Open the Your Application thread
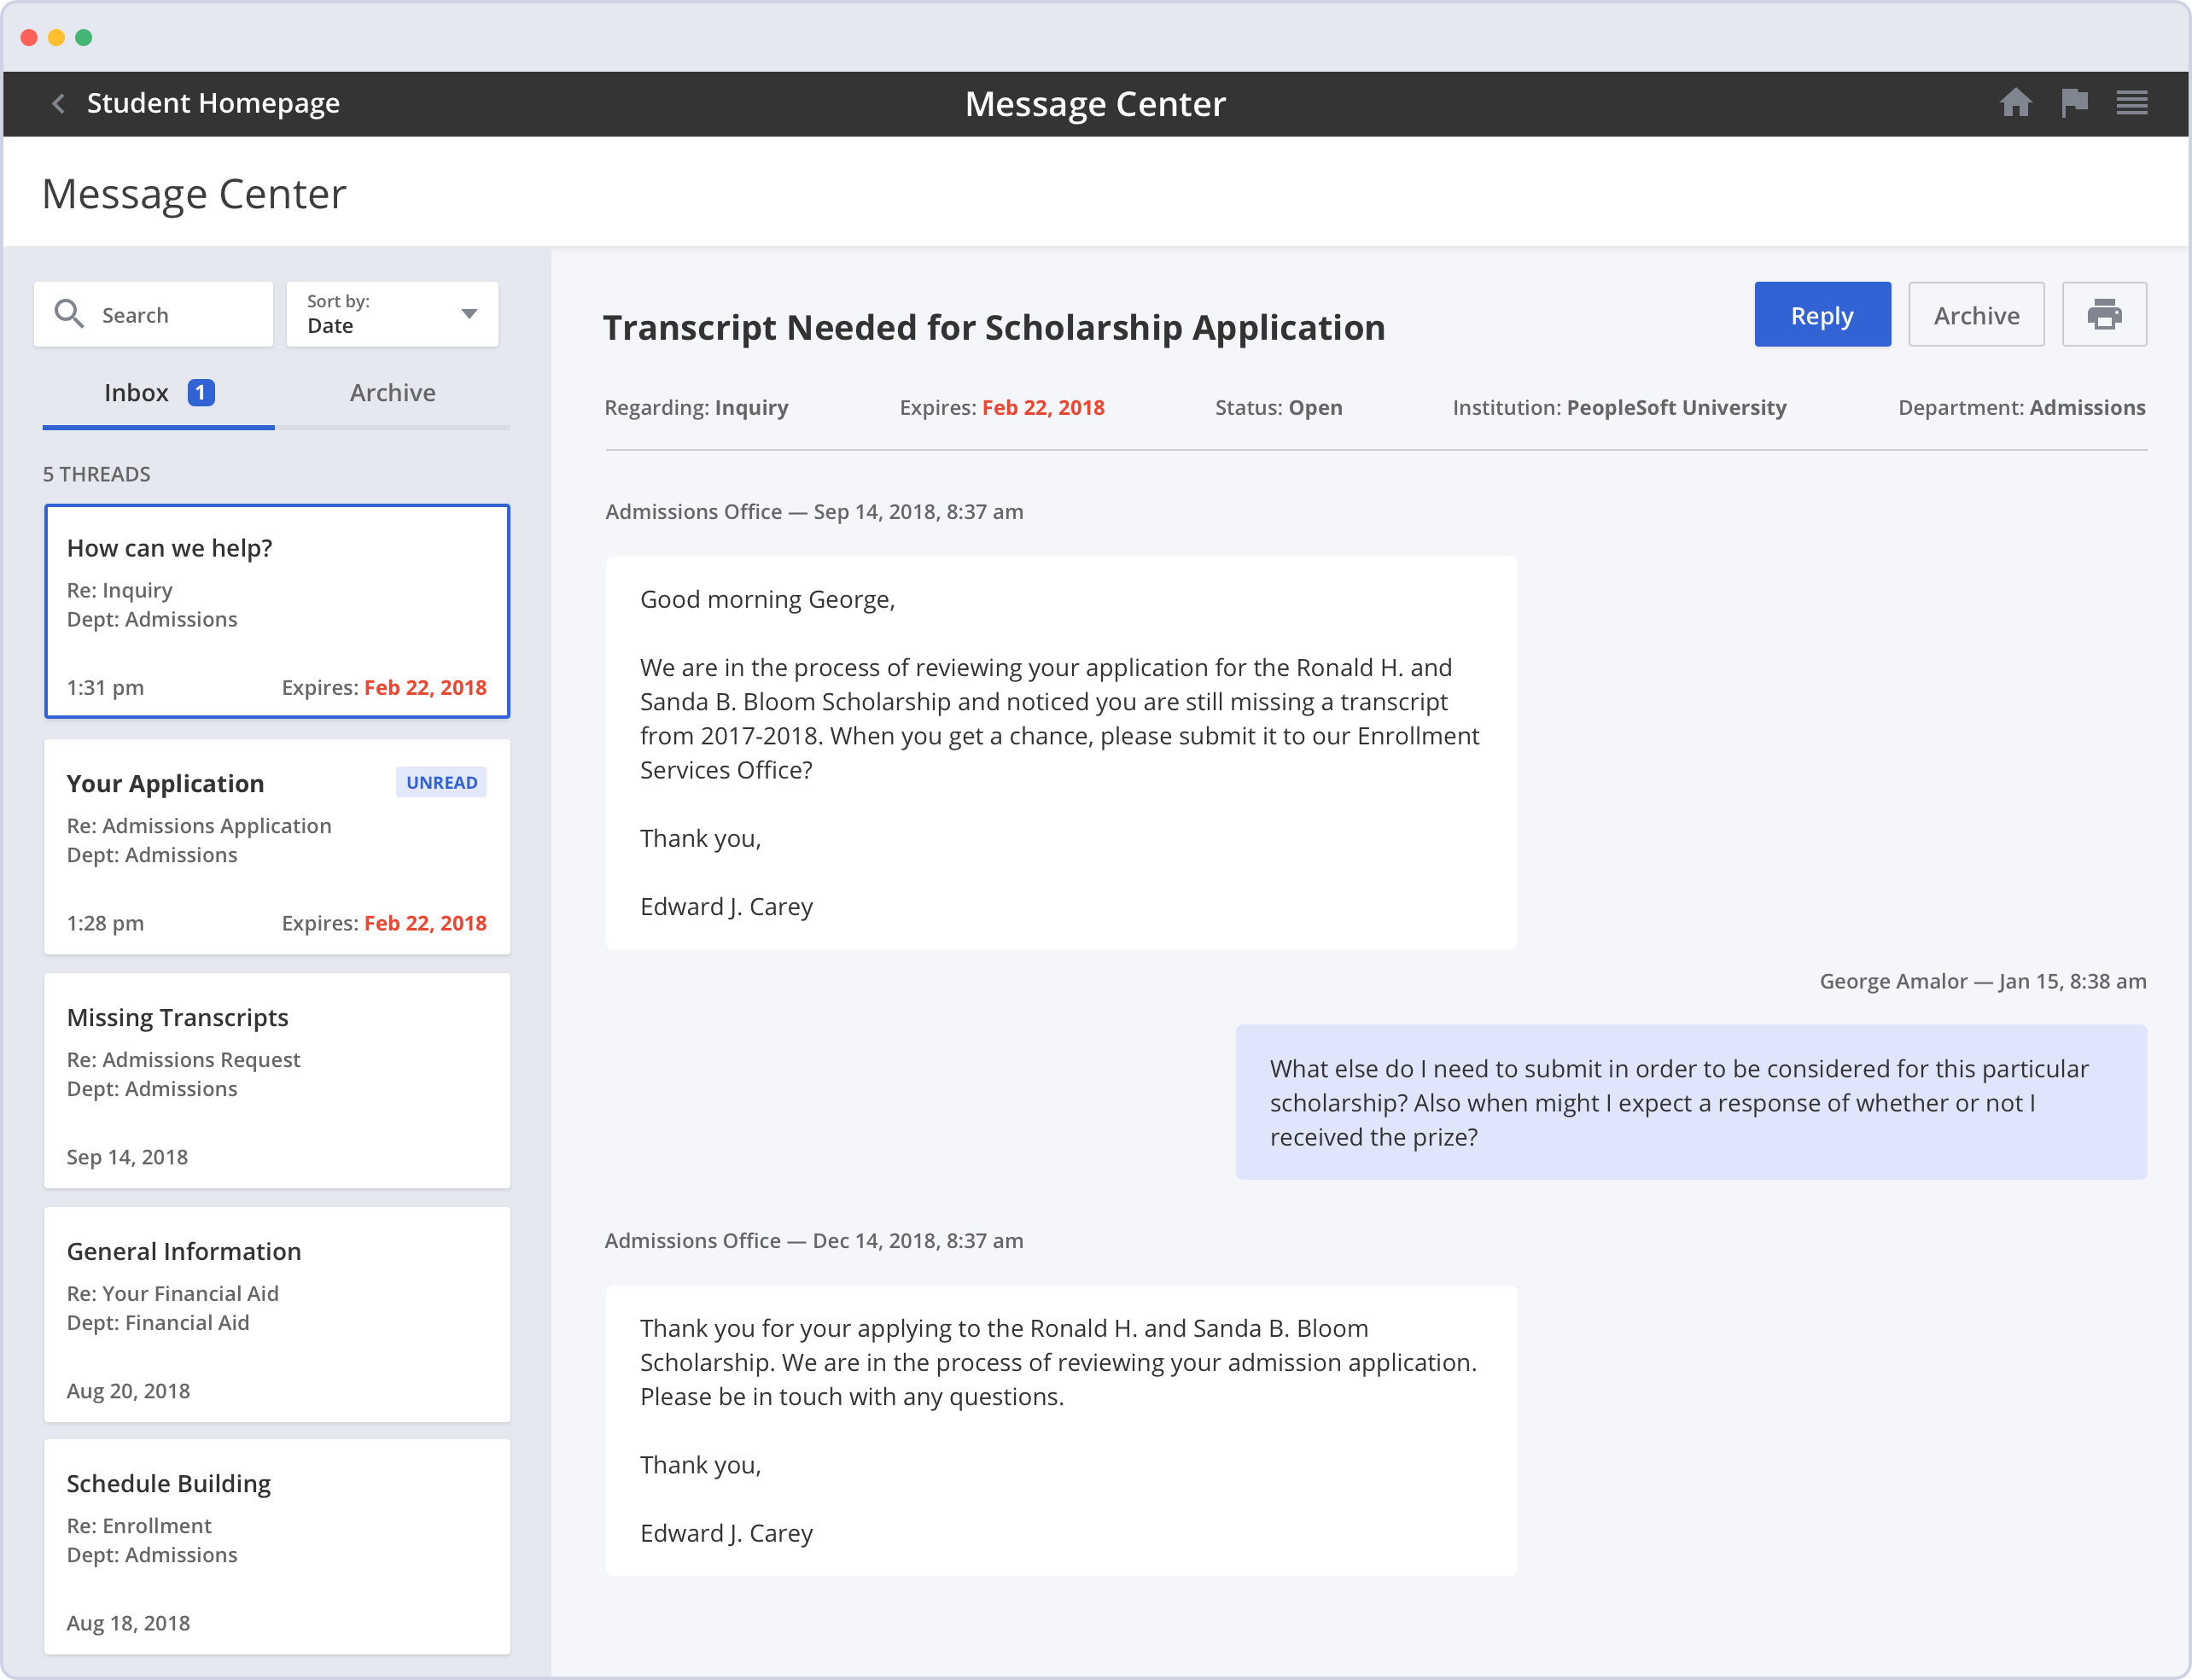The height and width of the screenshot is (1680, 2192). (x=277, y=846)
